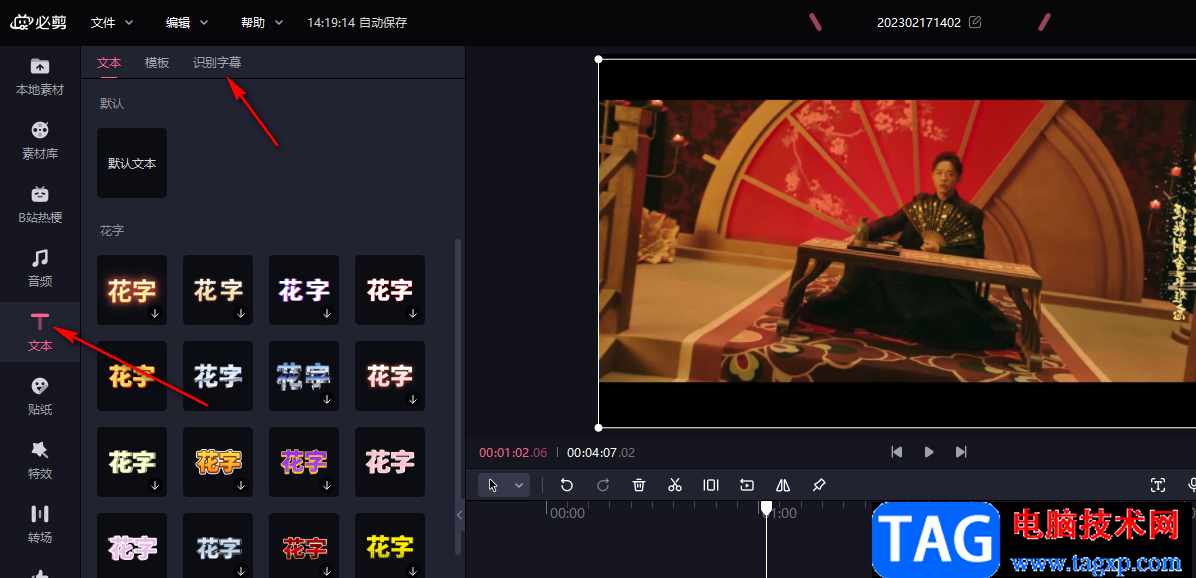Click the total duration 00:04:07.02
The height and width of the screenshot is (578, 1196).
click(x=601, y=452)
